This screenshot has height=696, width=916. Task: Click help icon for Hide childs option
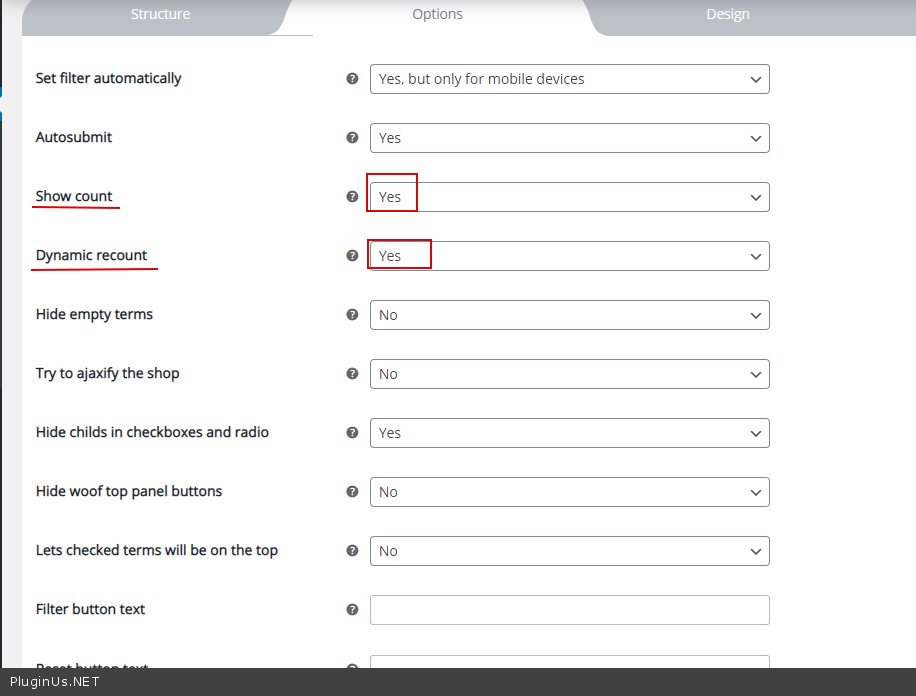tap(352, 432)
